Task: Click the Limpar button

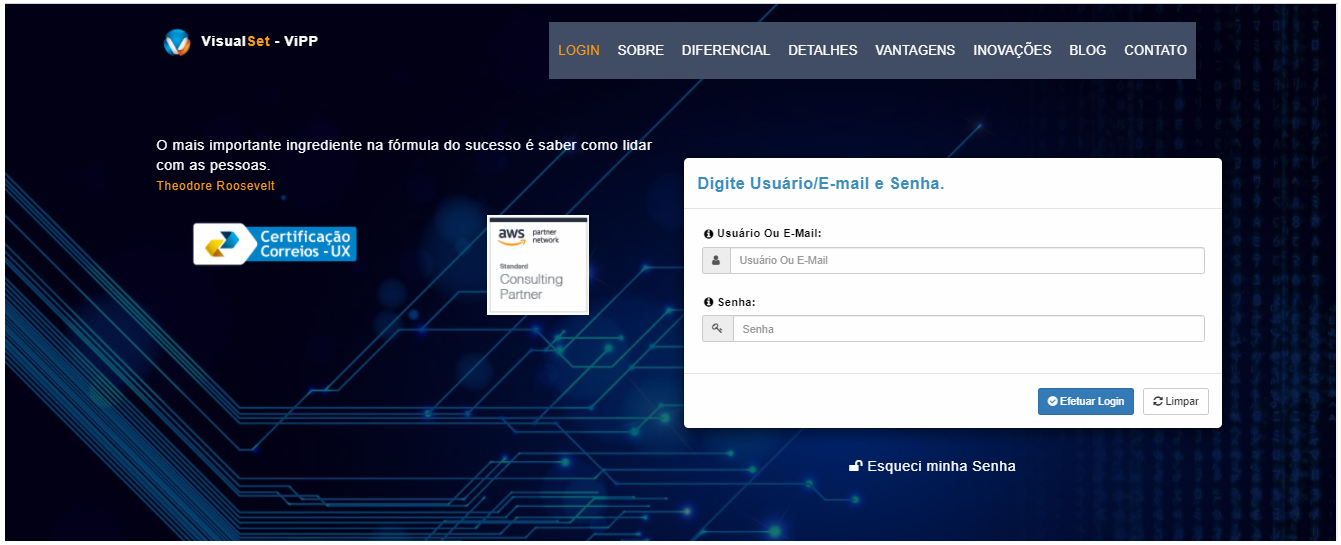Action: tap(1176, 401)
